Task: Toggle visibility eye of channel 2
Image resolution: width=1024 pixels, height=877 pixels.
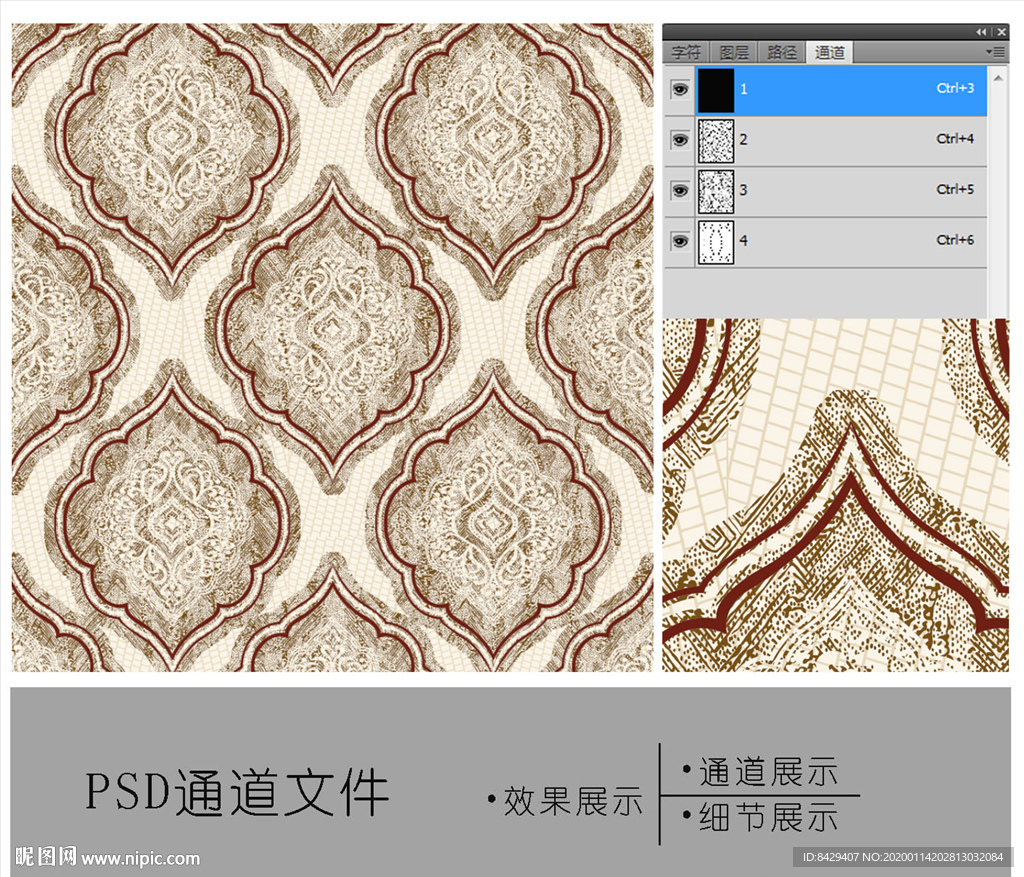Action: point(680,140)
